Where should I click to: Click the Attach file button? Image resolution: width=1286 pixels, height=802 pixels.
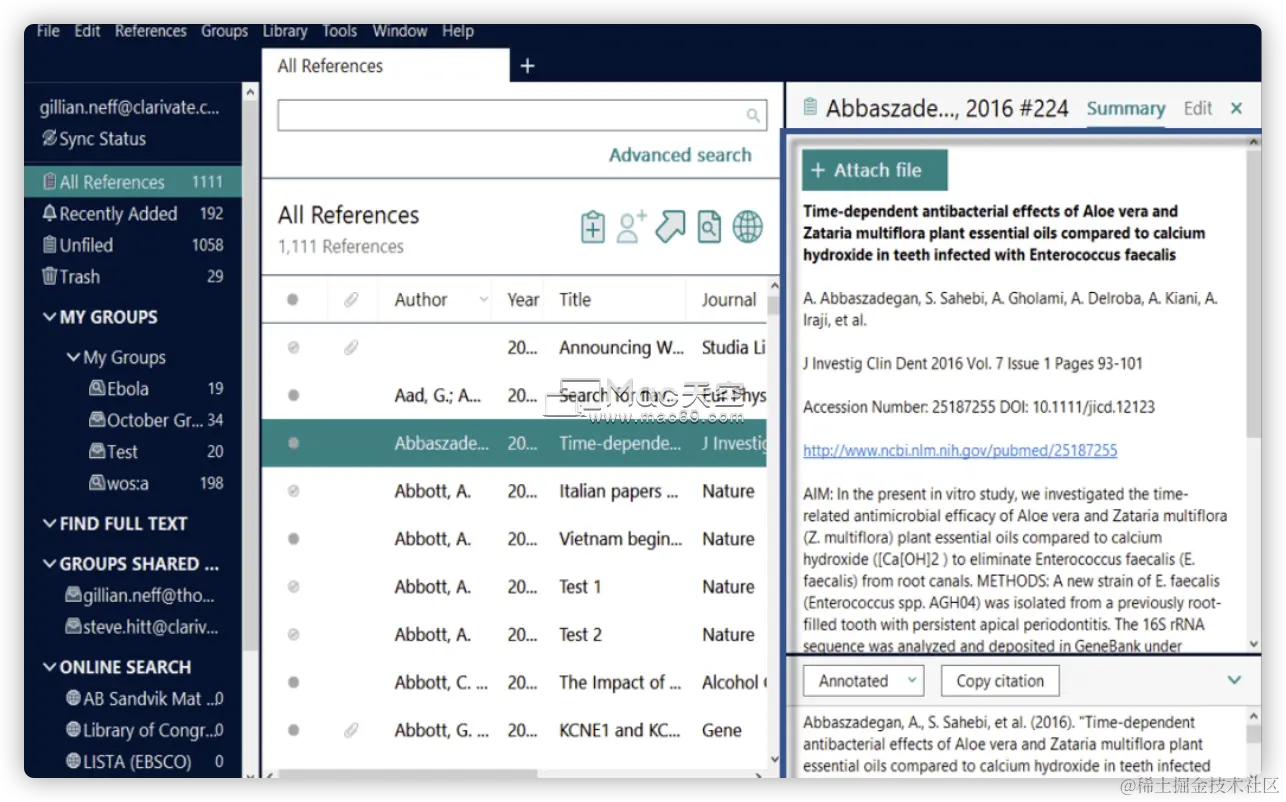(875, 170)
